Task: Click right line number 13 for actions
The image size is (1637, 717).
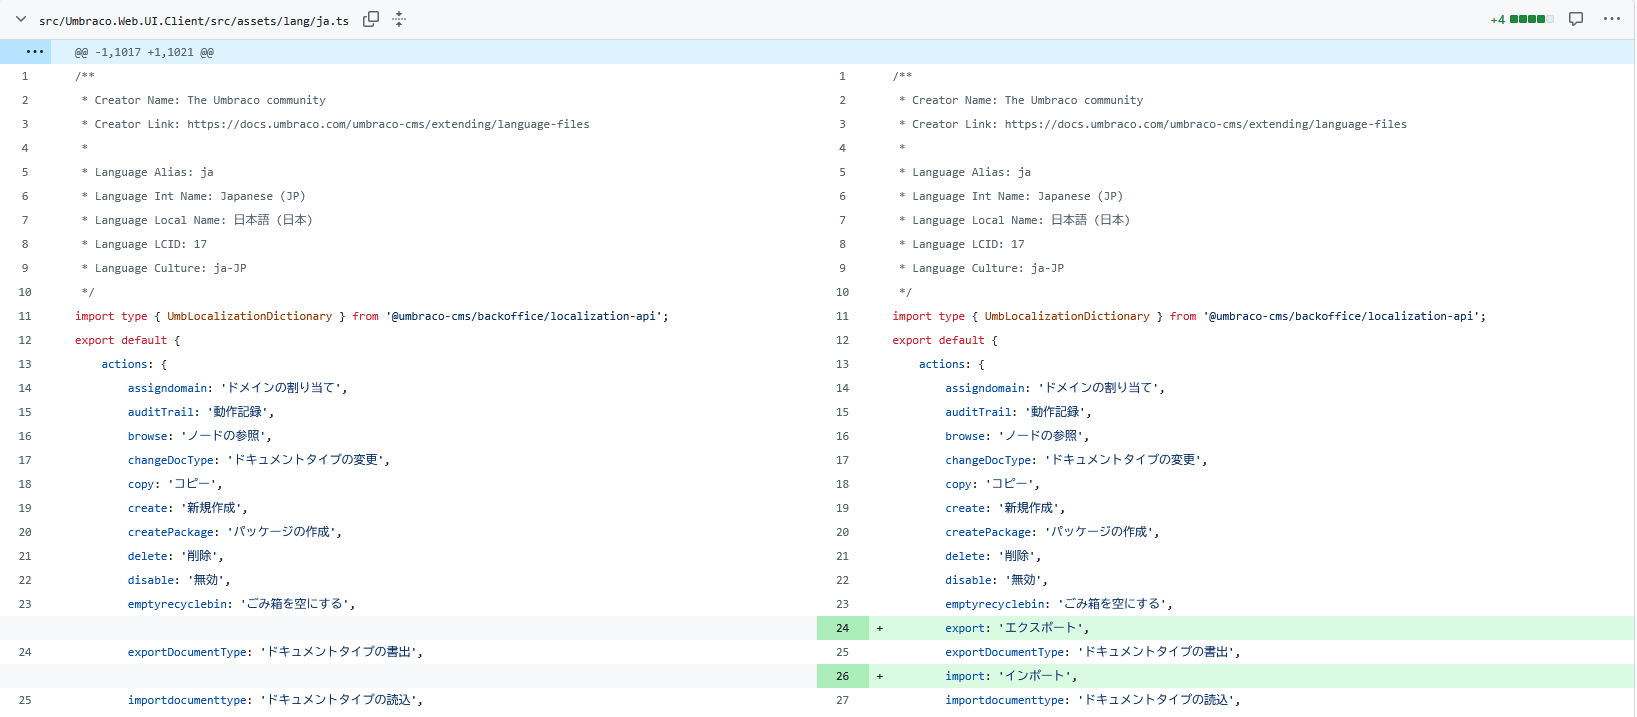Action: (x=842, y=364)
